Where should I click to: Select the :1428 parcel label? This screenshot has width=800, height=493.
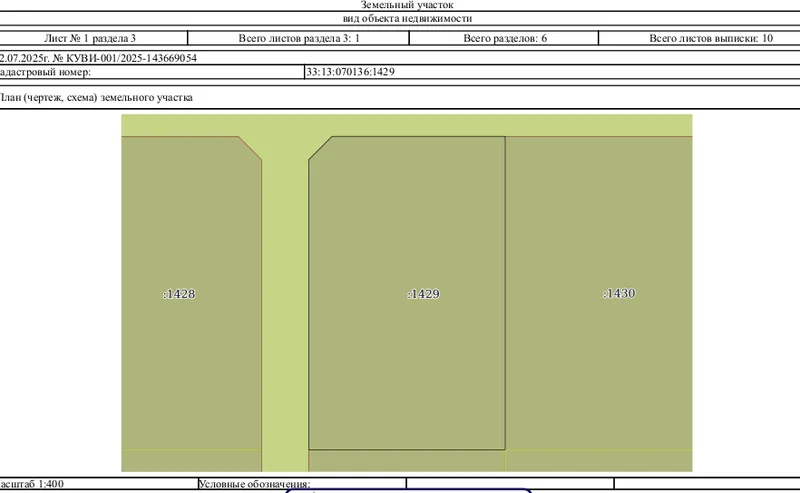[179, 294]
